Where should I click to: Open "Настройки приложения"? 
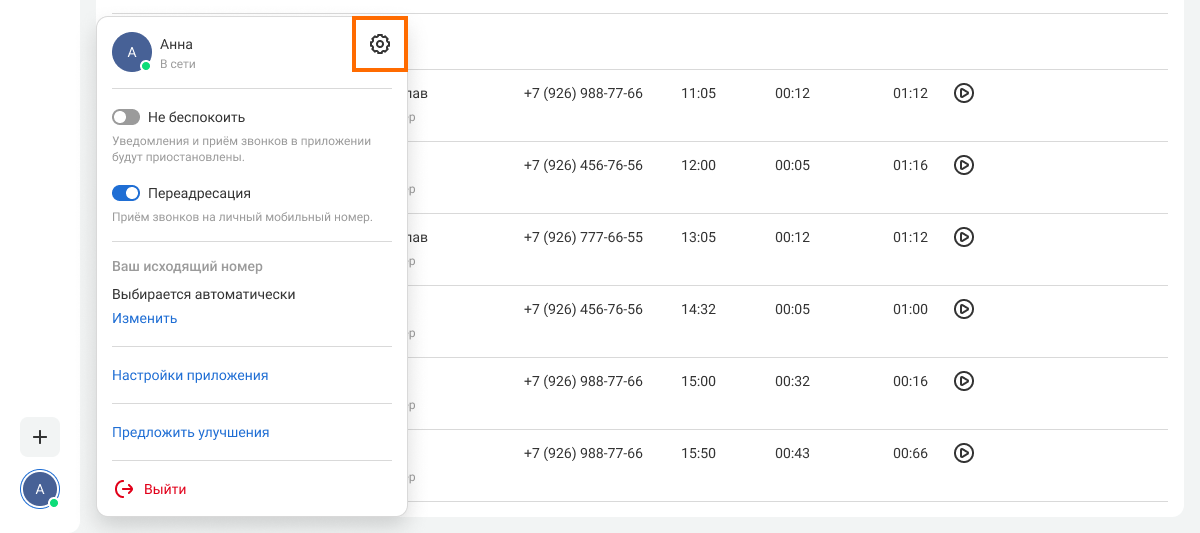pos(190,375)
